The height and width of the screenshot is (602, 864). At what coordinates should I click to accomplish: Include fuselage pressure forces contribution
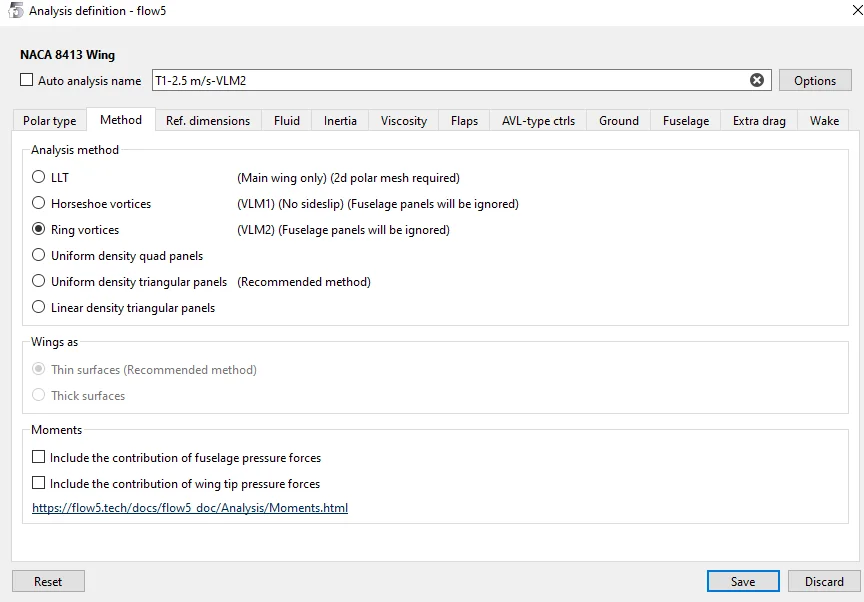(x=39, y=457)
